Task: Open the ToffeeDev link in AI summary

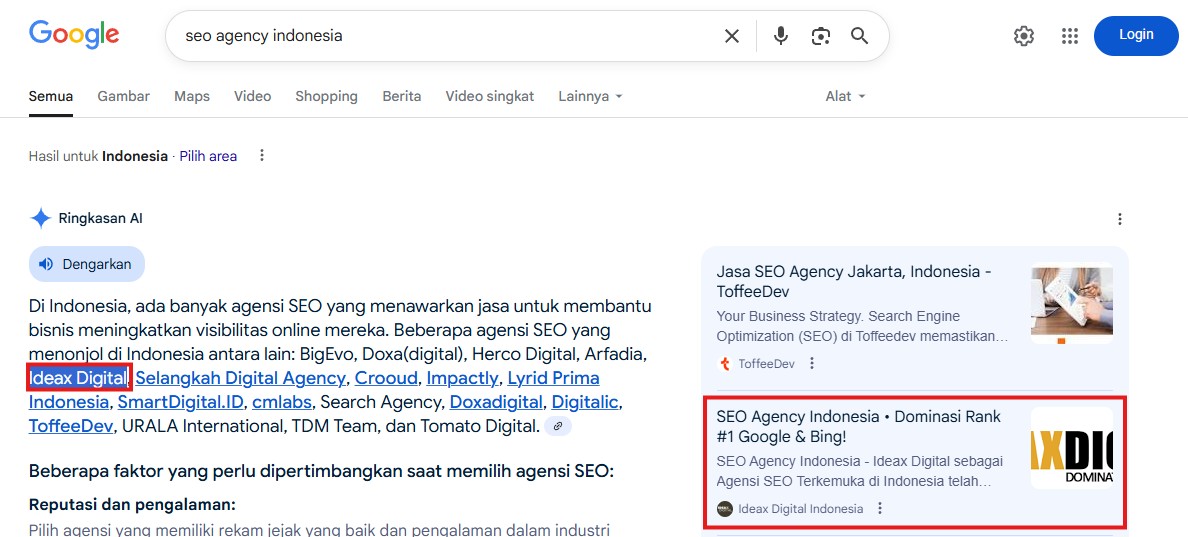Action: point(70,426)
